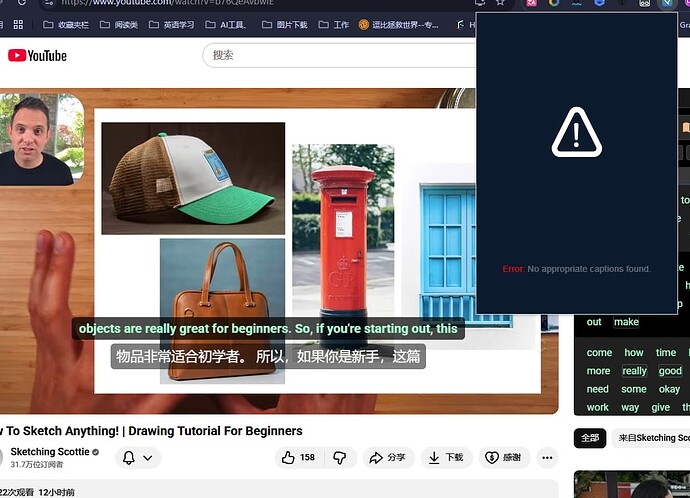690x498 pixels.
Task: Click the verified badge next to Sketching Scottie
Action: pos(95,452)
